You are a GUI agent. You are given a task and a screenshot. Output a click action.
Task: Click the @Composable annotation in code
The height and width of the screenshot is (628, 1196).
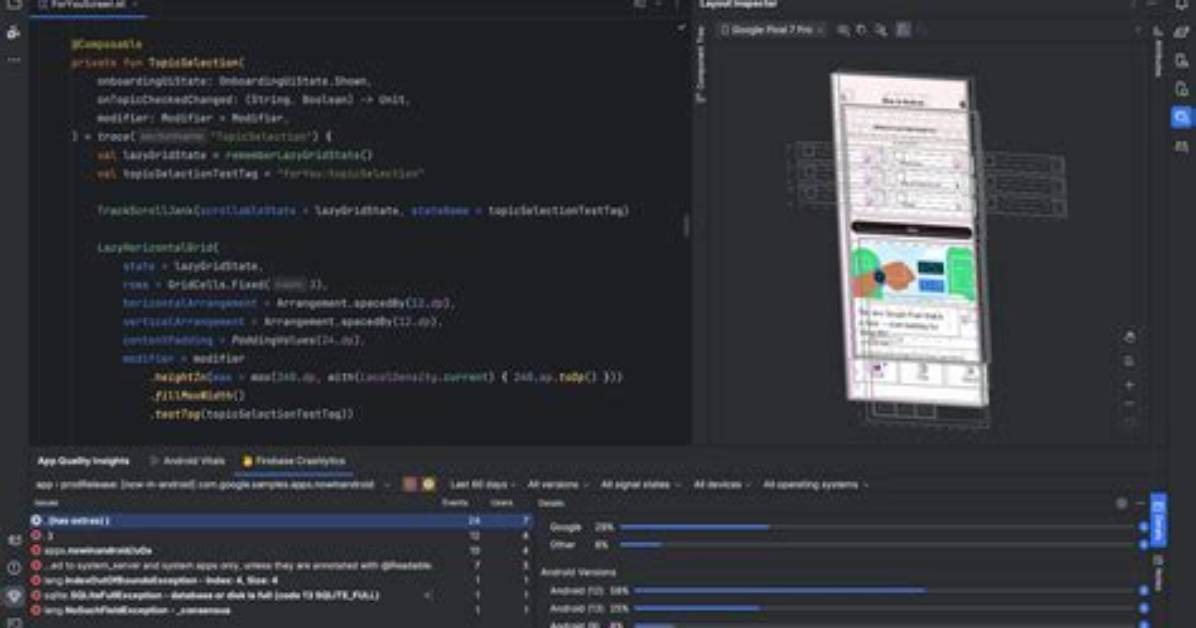(x=107, y=44)
